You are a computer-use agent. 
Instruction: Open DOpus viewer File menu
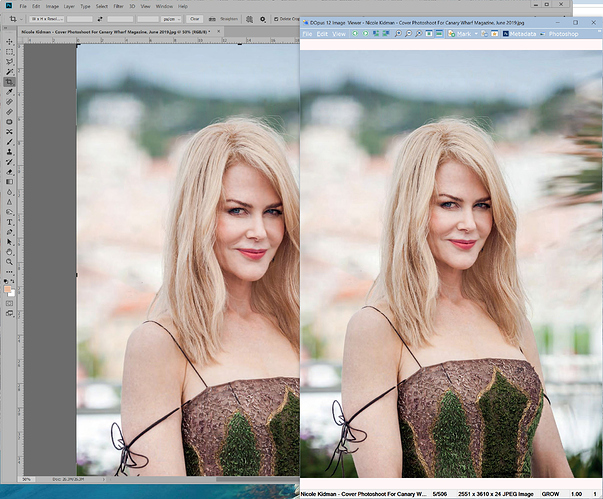point(307,34)
